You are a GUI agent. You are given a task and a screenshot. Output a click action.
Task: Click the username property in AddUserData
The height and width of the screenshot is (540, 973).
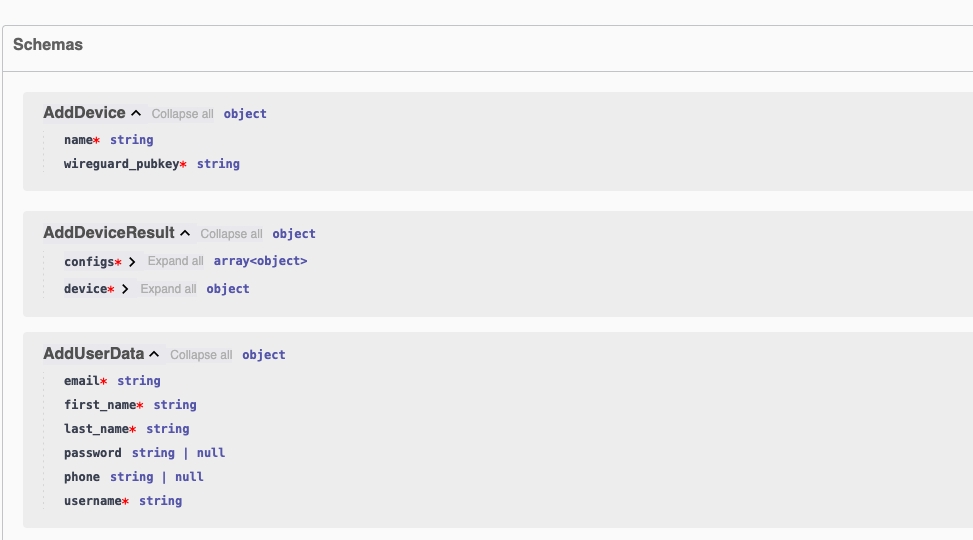pos(92,501)
